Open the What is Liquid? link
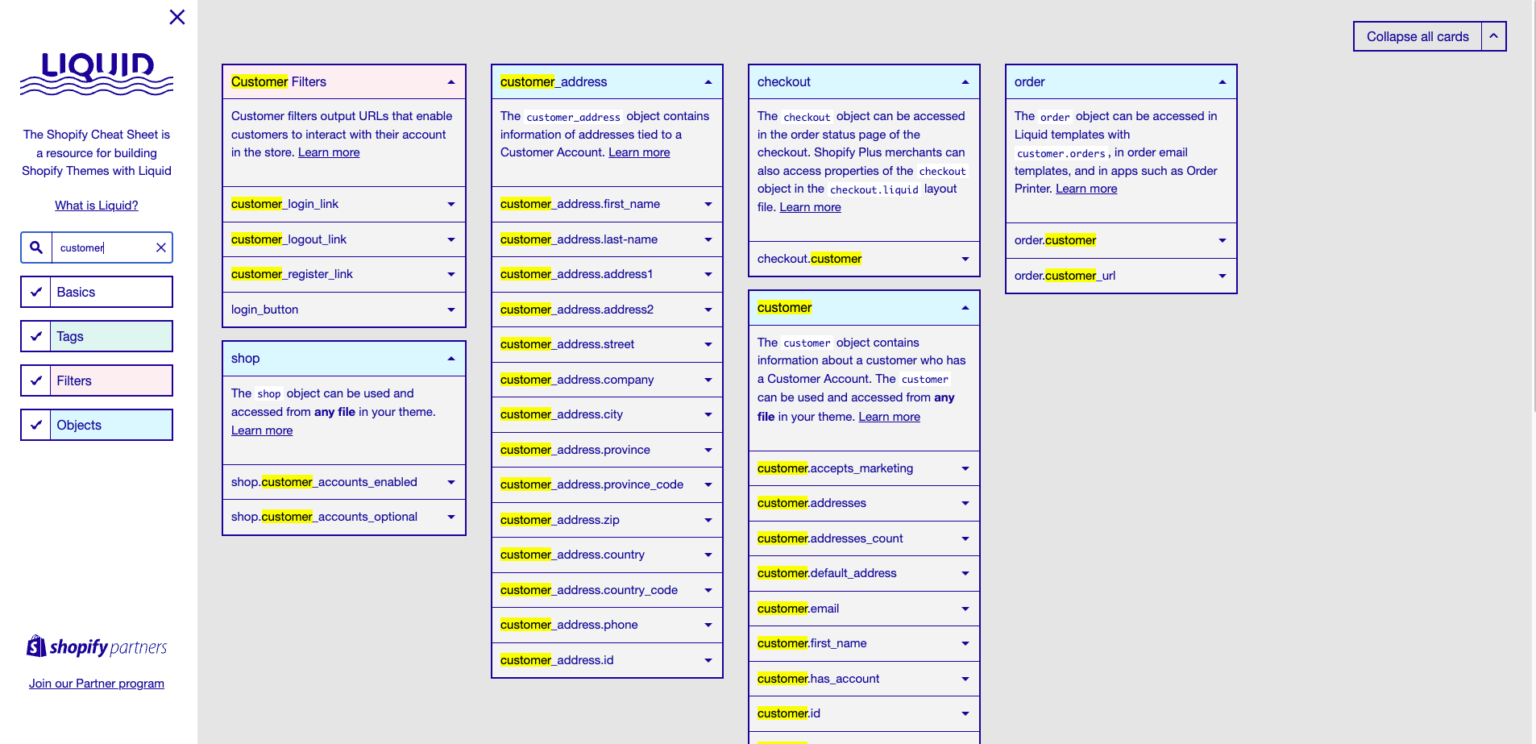This screenshot has width=1536, height=744. click(97, 205)
